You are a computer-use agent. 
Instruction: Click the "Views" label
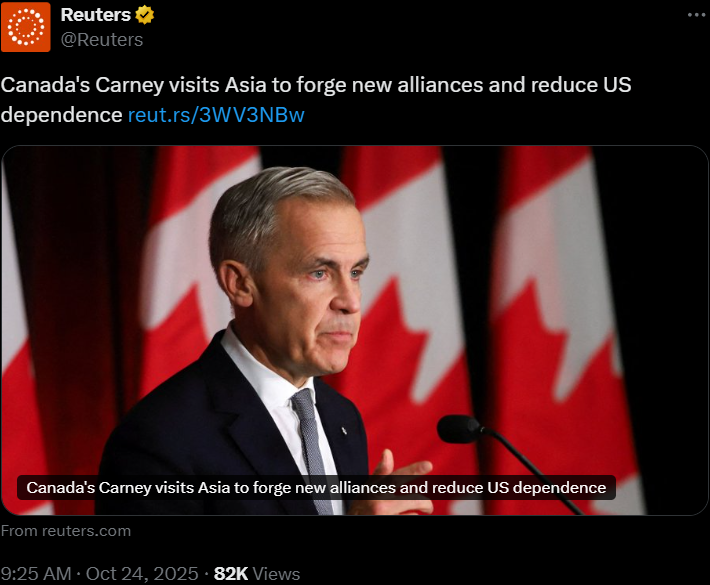[x=276, y=574]
